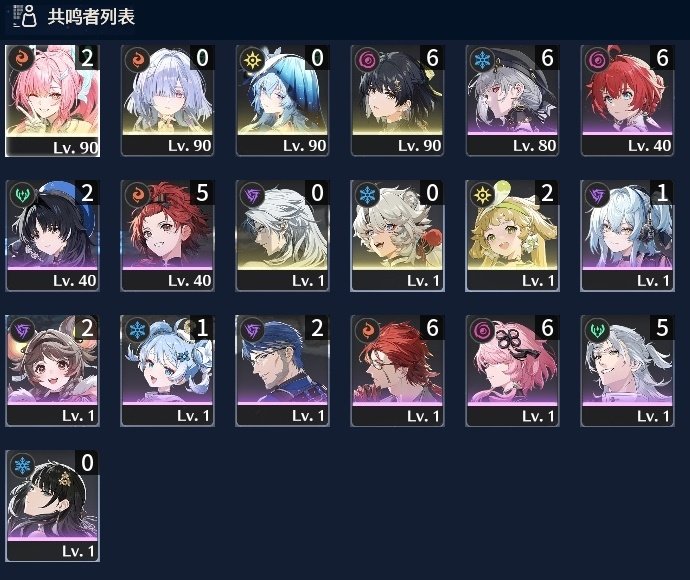Click the sun element icon on blue-haired Lv. 90 card
This screenshot has width=690, height=580.
(x=252, y=59)
